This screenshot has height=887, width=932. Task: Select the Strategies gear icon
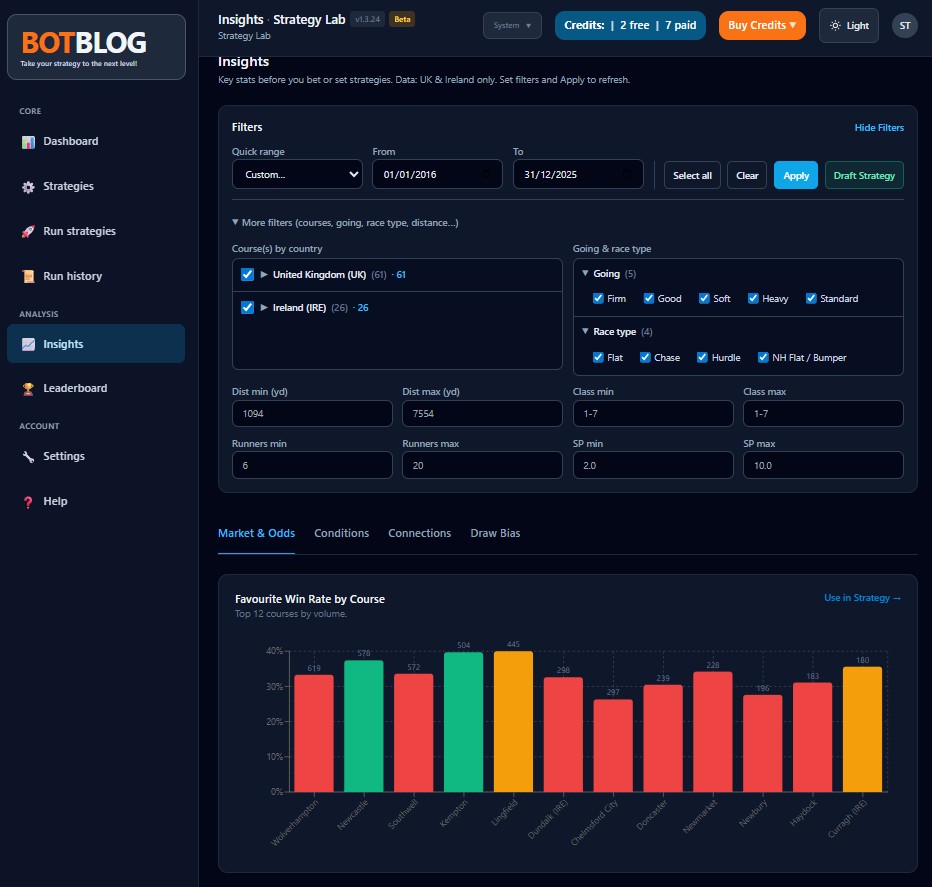click(x=30, y=186)
